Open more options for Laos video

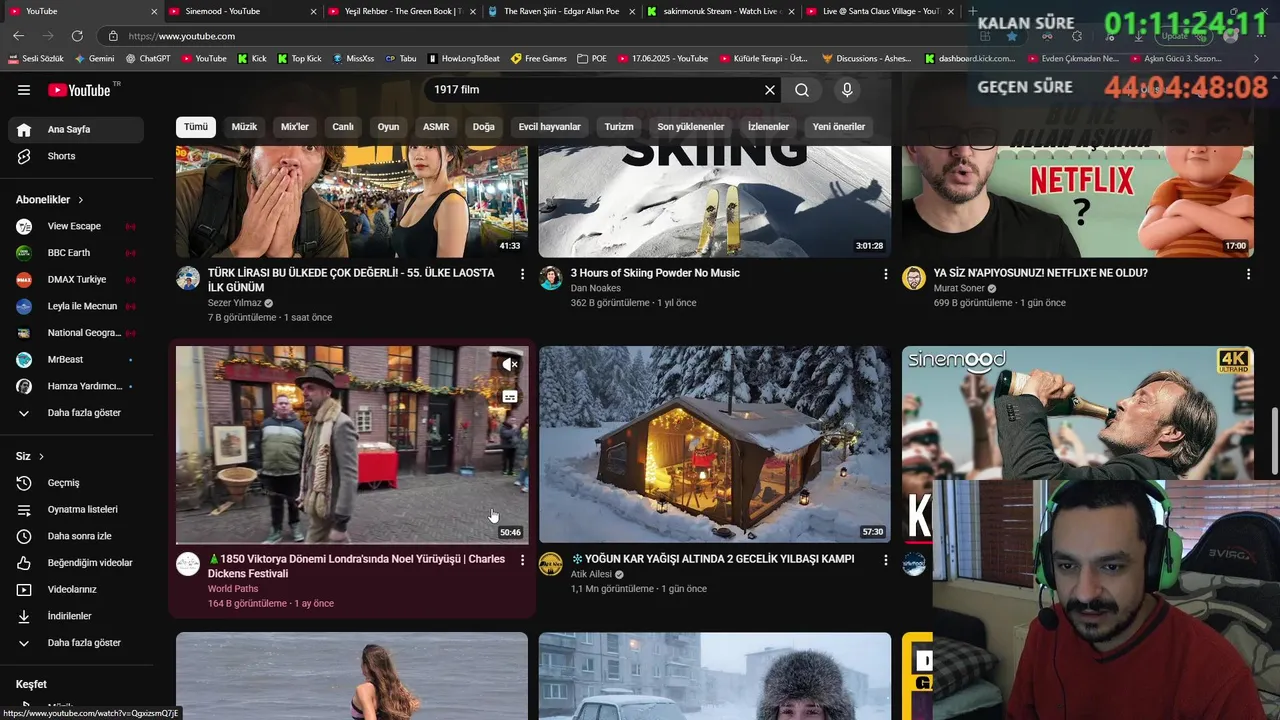pyautogui.click(x=522, y=274)
